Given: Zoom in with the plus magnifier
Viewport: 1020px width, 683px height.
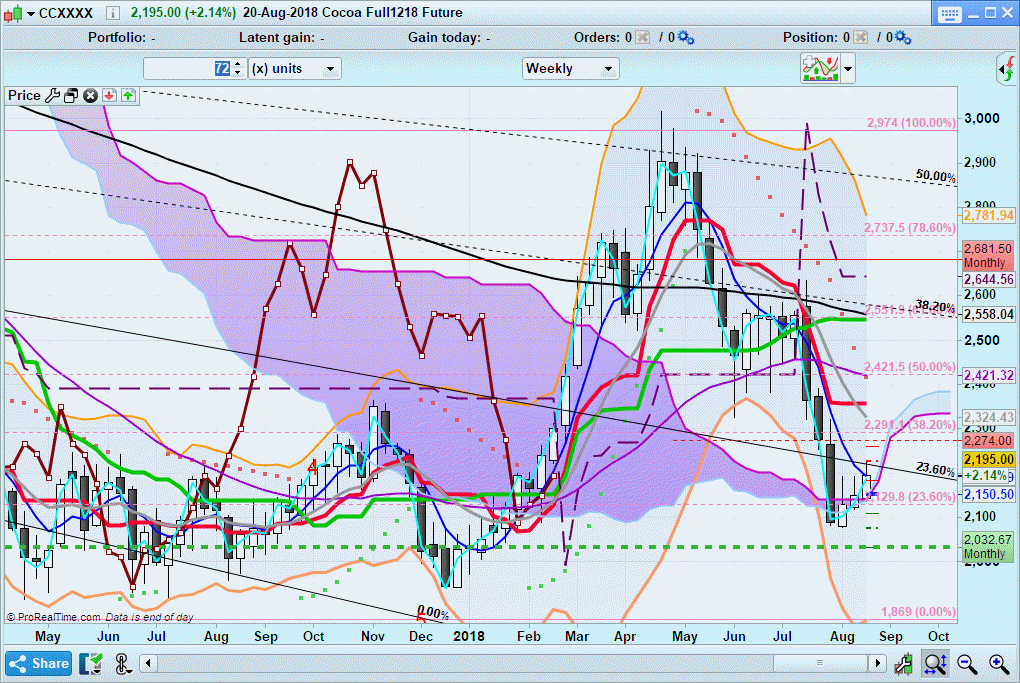Looking at the screenshot, I should coord(999,663).
